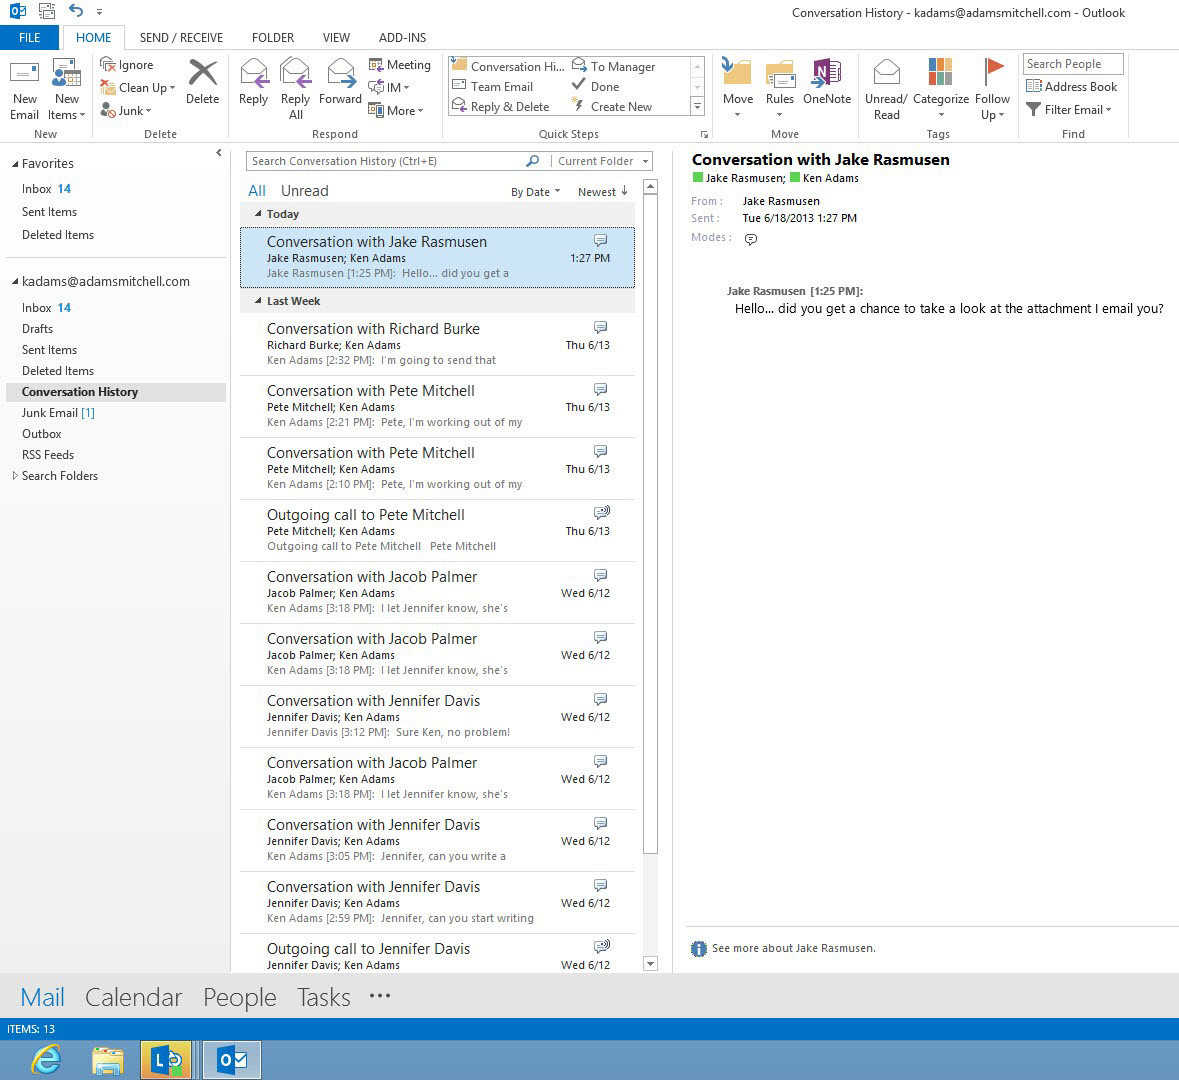Switch to the FOLDER tab

pos(273,38)
